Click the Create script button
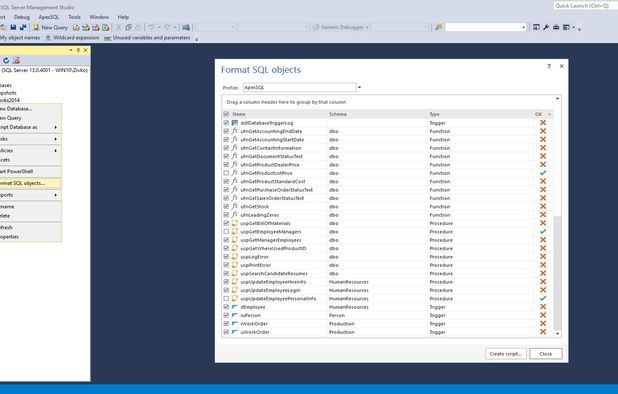Image resolution: width=618 pixels, height=394 pixels. (506, 354)
